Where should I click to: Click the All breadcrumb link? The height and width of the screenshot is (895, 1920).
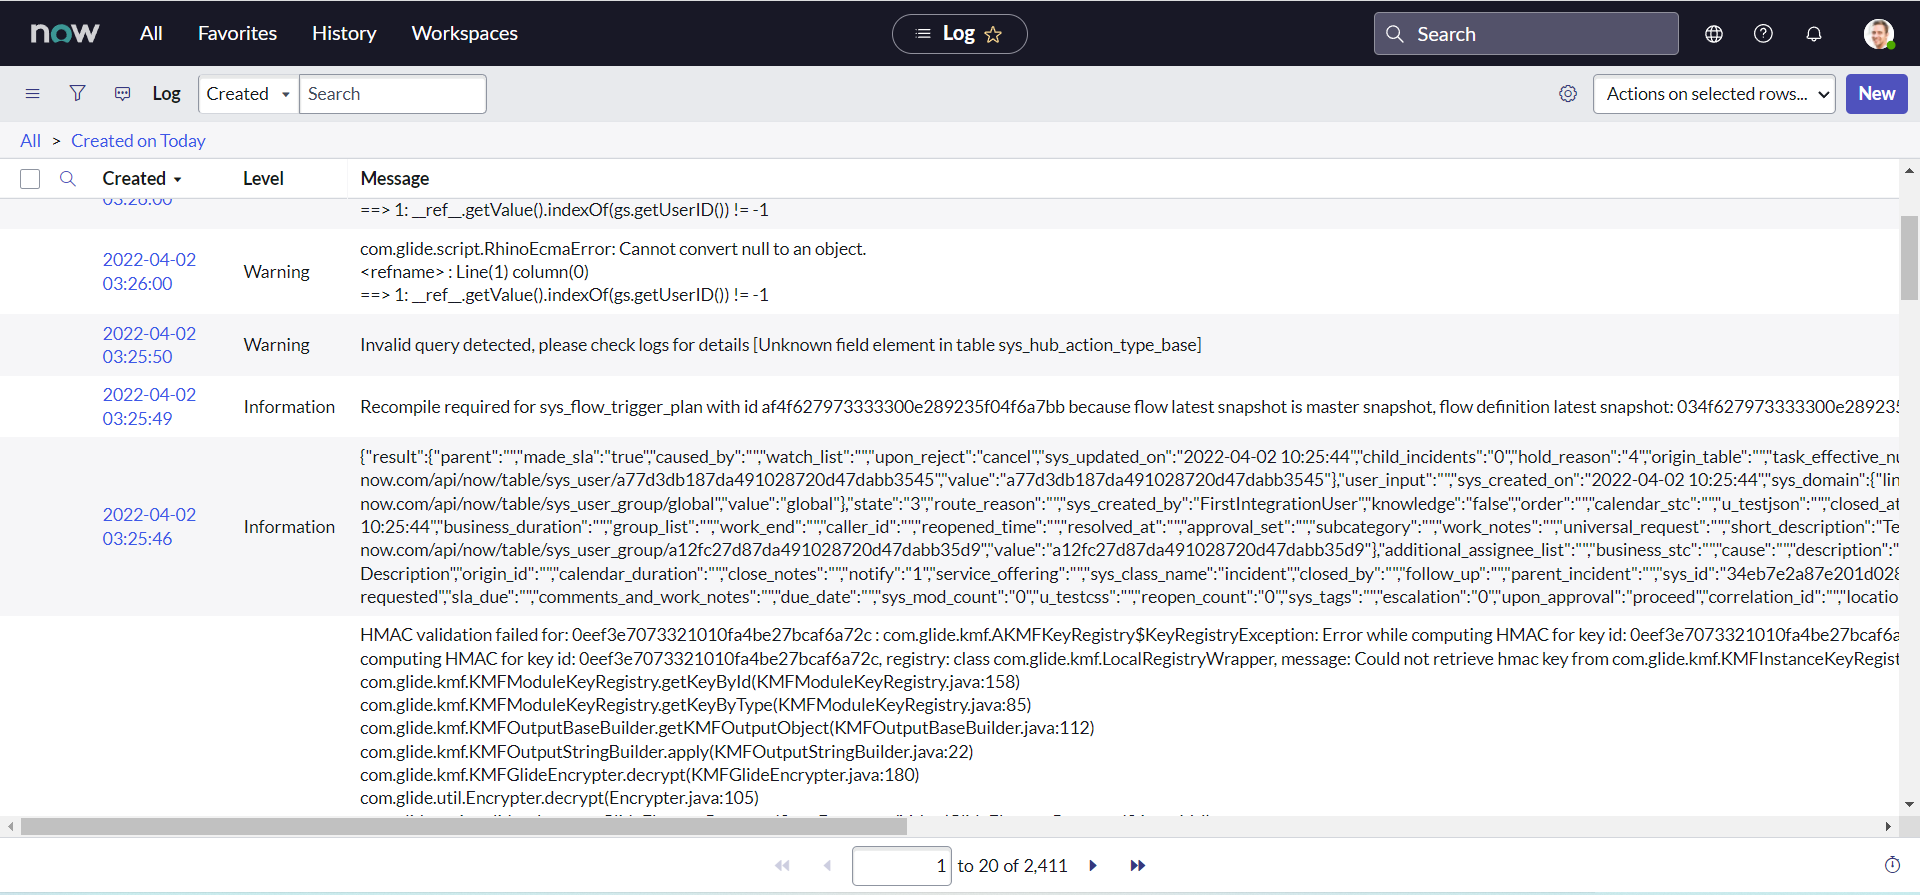click(31, 141)
